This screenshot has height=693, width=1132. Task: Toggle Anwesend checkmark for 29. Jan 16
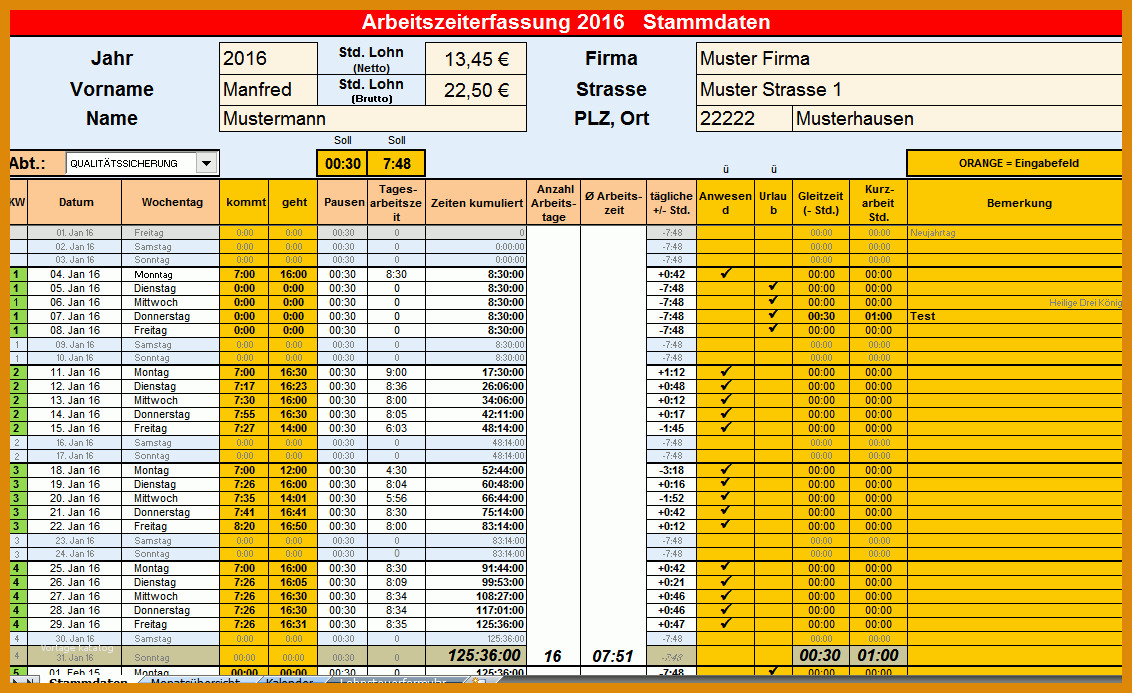click(x=725, y=624)
